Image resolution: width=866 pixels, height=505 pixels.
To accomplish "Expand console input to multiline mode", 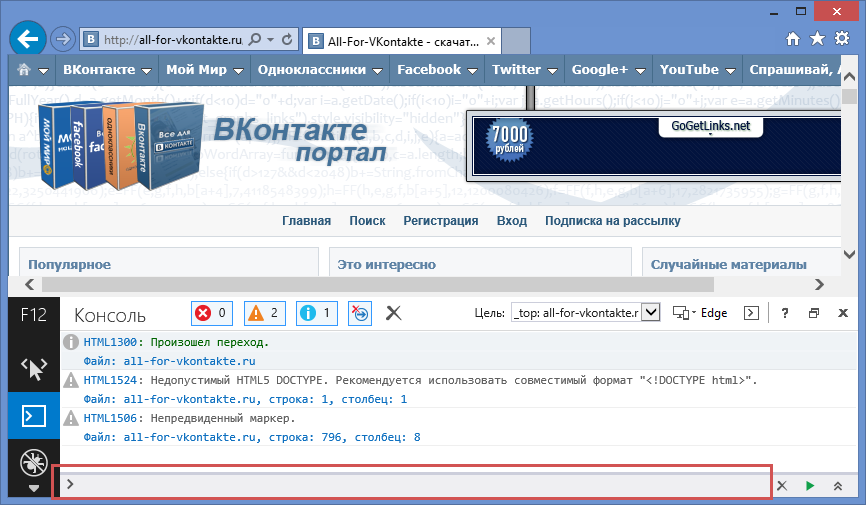I will tap(838, 486).
